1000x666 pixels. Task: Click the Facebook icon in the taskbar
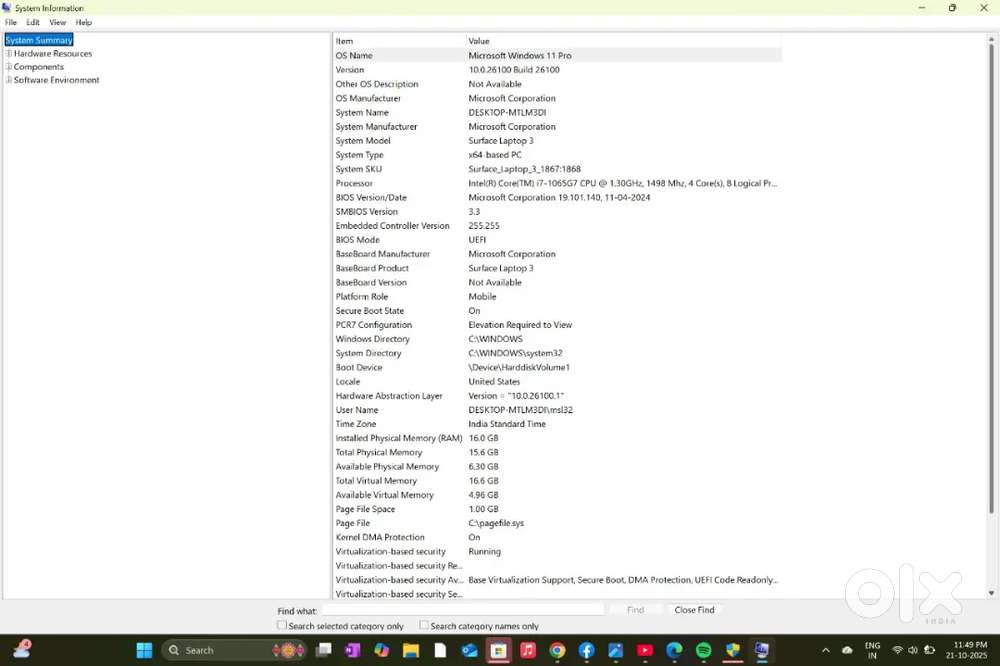[586, 650]
